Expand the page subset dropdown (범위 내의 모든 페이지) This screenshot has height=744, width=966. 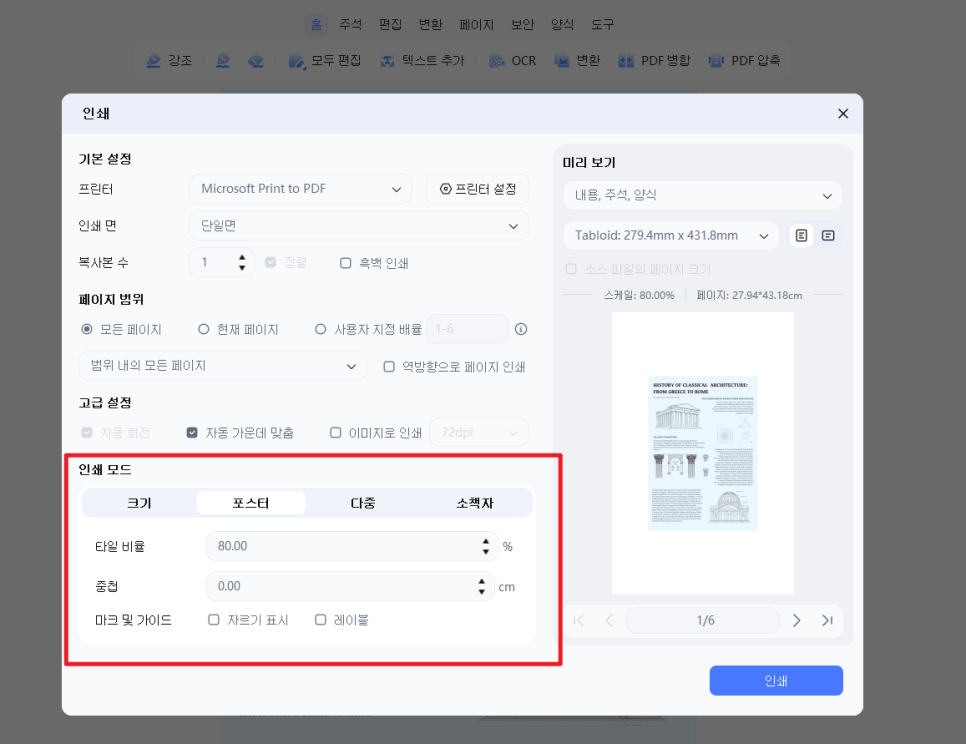222,366
